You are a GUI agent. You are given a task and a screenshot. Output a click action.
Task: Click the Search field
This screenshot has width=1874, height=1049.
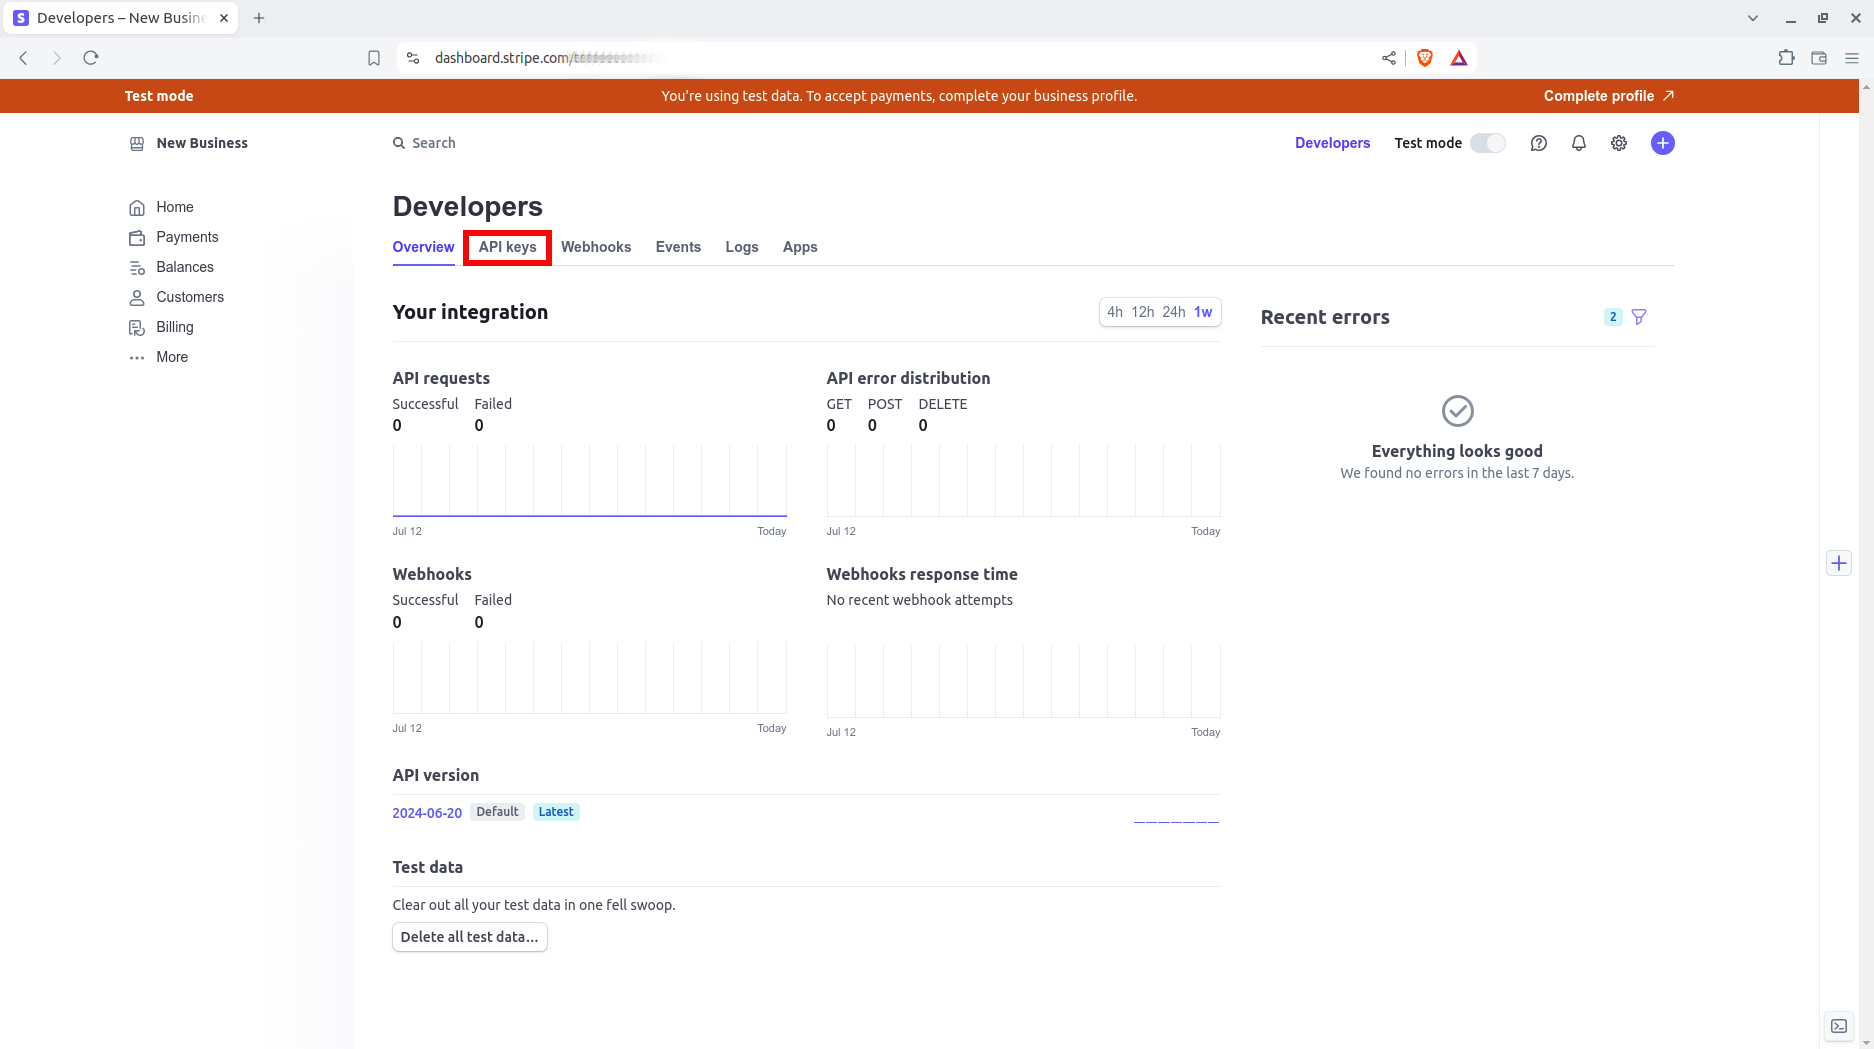click(424, 143)
